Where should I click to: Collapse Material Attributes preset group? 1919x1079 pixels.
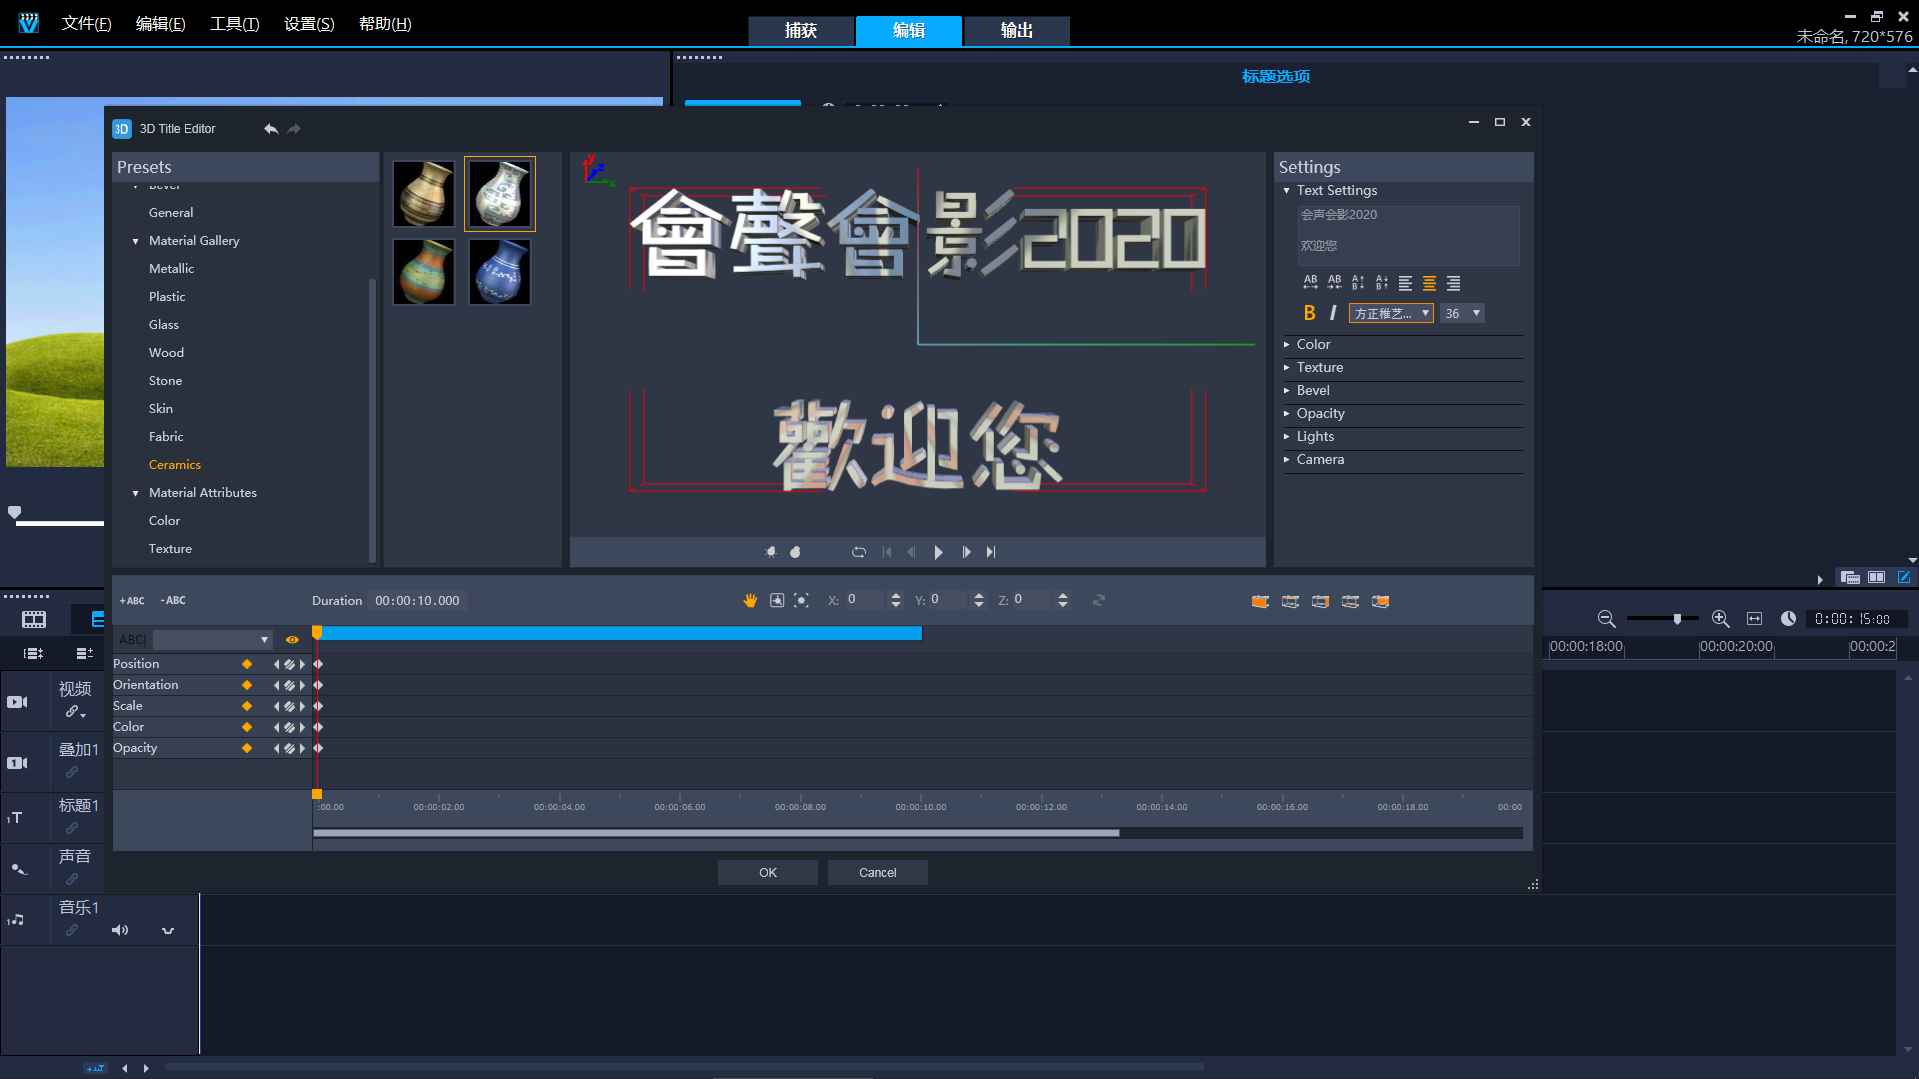click(135, 493)
